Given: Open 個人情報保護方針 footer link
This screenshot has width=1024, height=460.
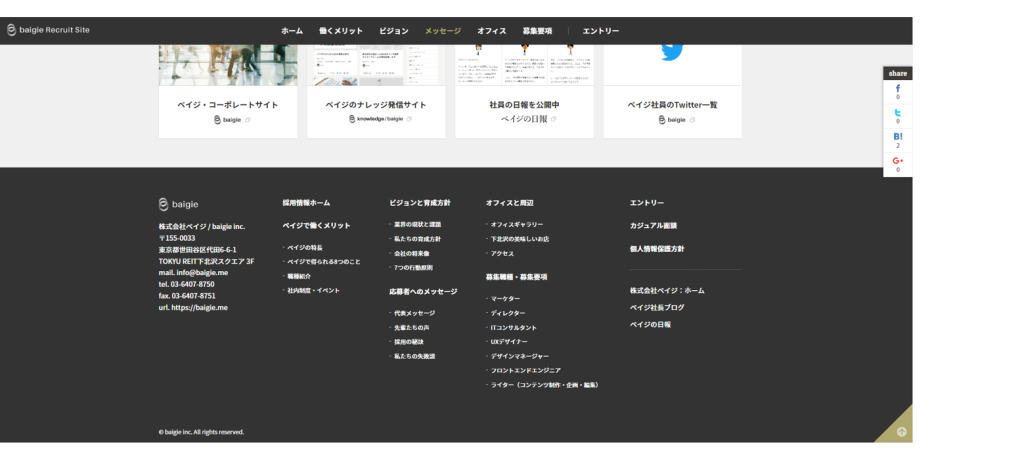Looking at the screenshot, I should pyautogui.click(x=657, y=249).
